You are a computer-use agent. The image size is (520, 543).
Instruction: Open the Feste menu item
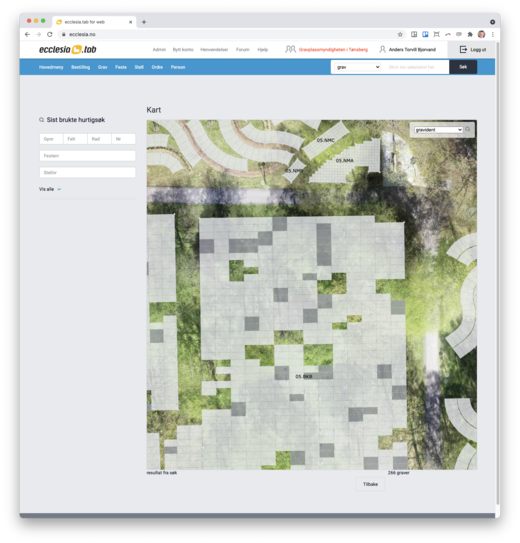[121, 67]
